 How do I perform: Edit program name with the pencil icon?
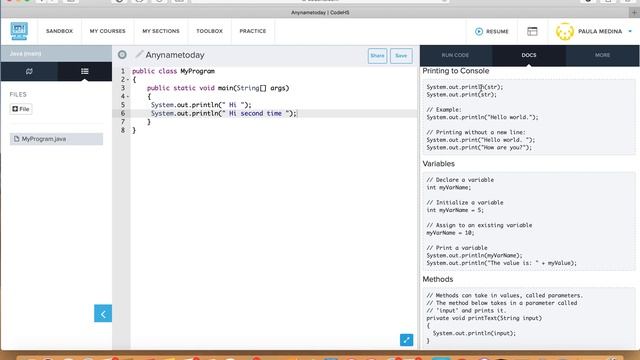[139, 54]
